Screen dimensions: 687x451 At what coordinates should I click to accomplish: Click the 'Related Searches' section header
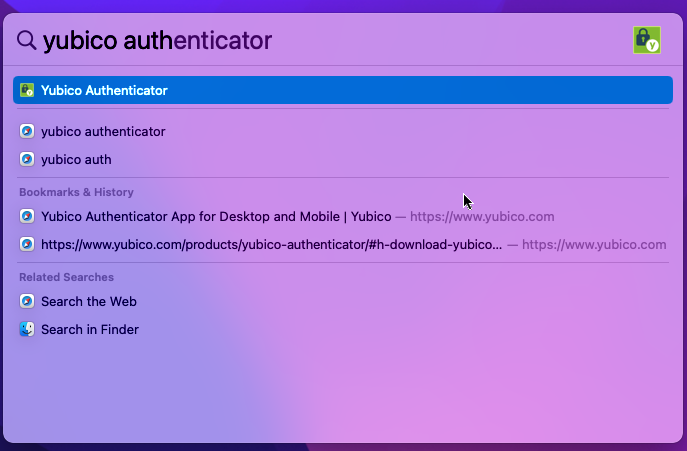(66, 277)
